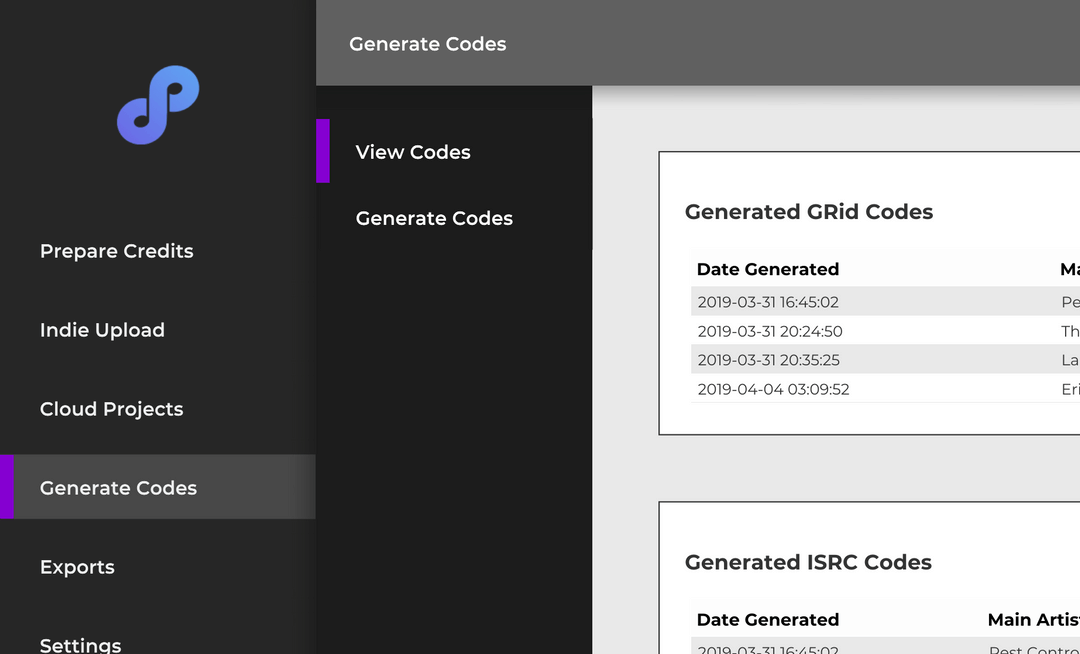Screen dimensions: 1080x654
Task: Click the Generated ISRC Codes heading
Action: tap(808, 563)
